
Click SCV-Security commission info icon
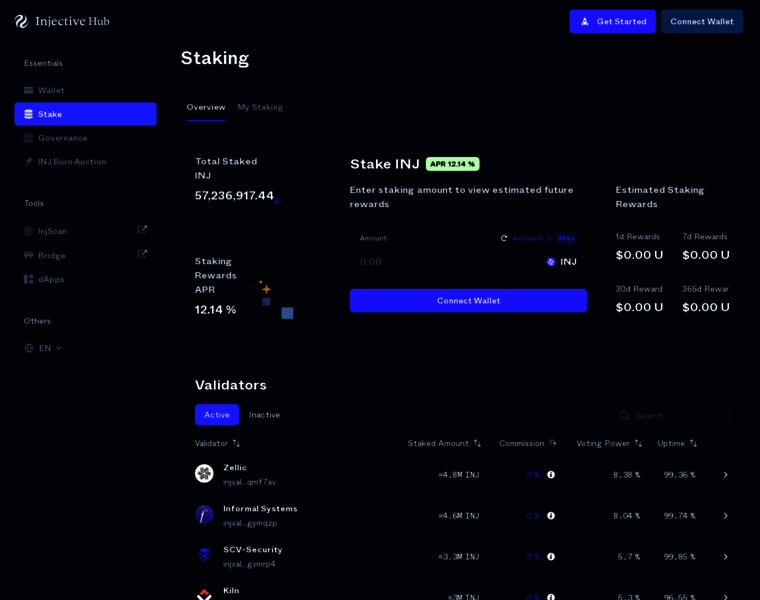tap(551, 557)
